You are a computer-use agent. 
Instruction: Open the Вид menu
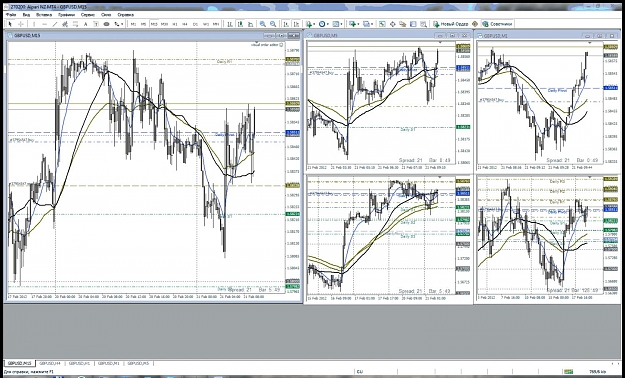pos(26,14)
